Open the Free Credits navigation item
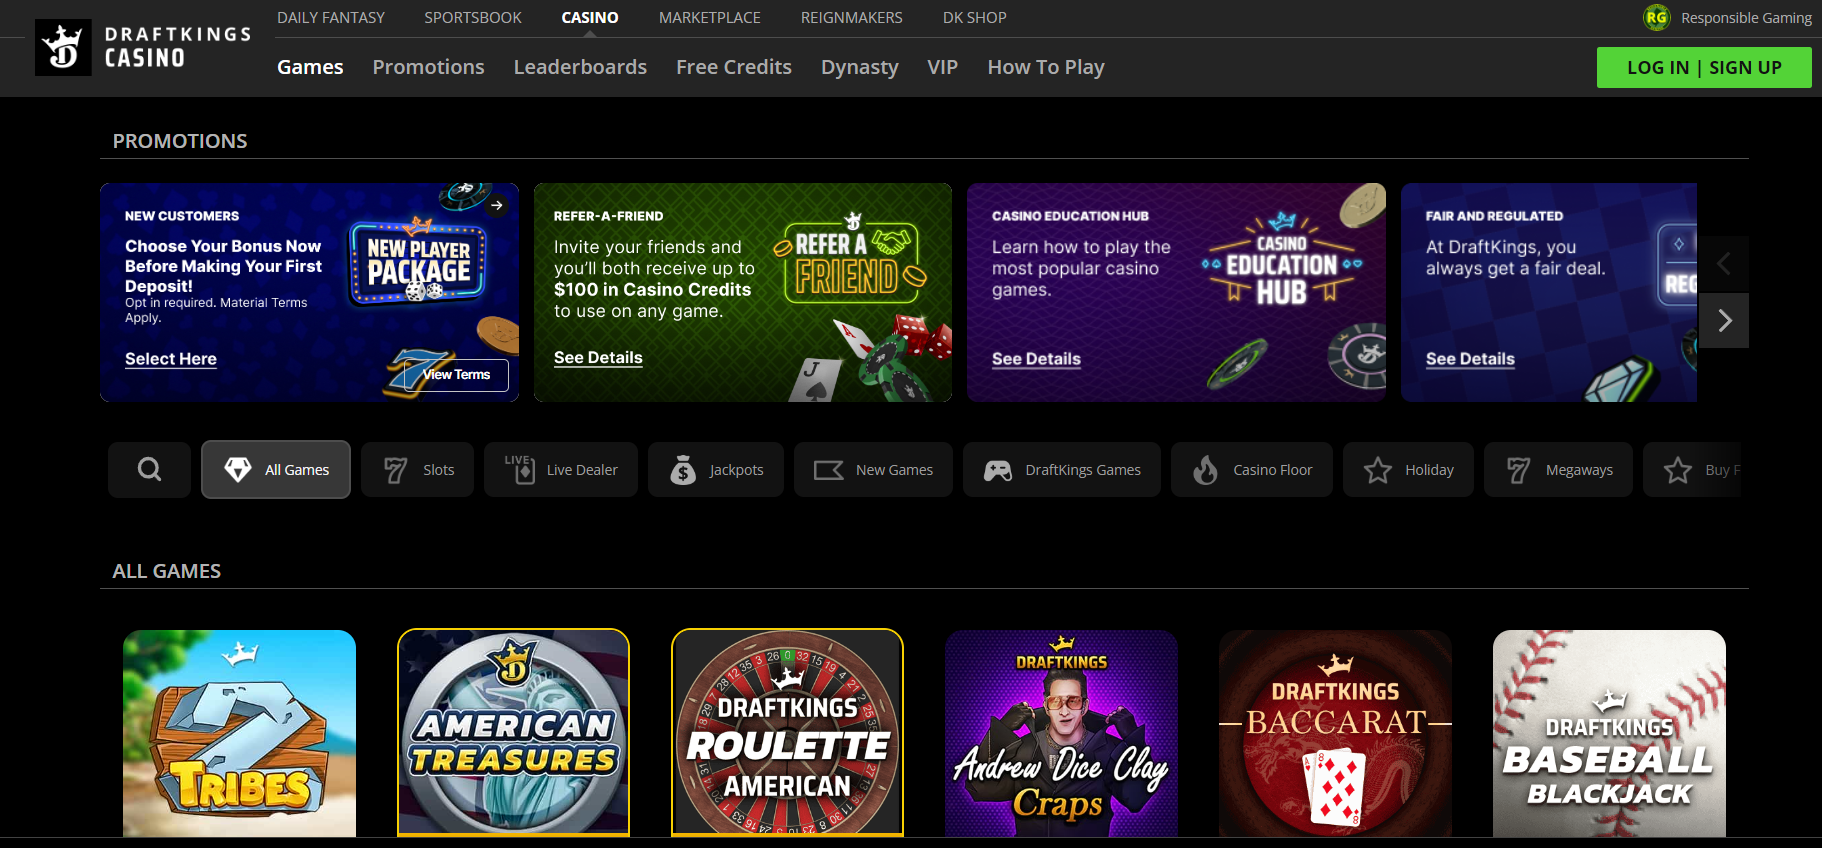 click(x=734, y=67)
